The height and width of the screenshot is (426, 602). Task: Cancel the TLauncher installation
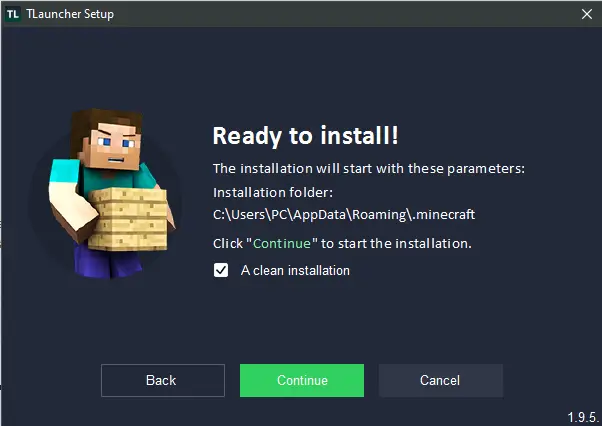tap(441, 380)
